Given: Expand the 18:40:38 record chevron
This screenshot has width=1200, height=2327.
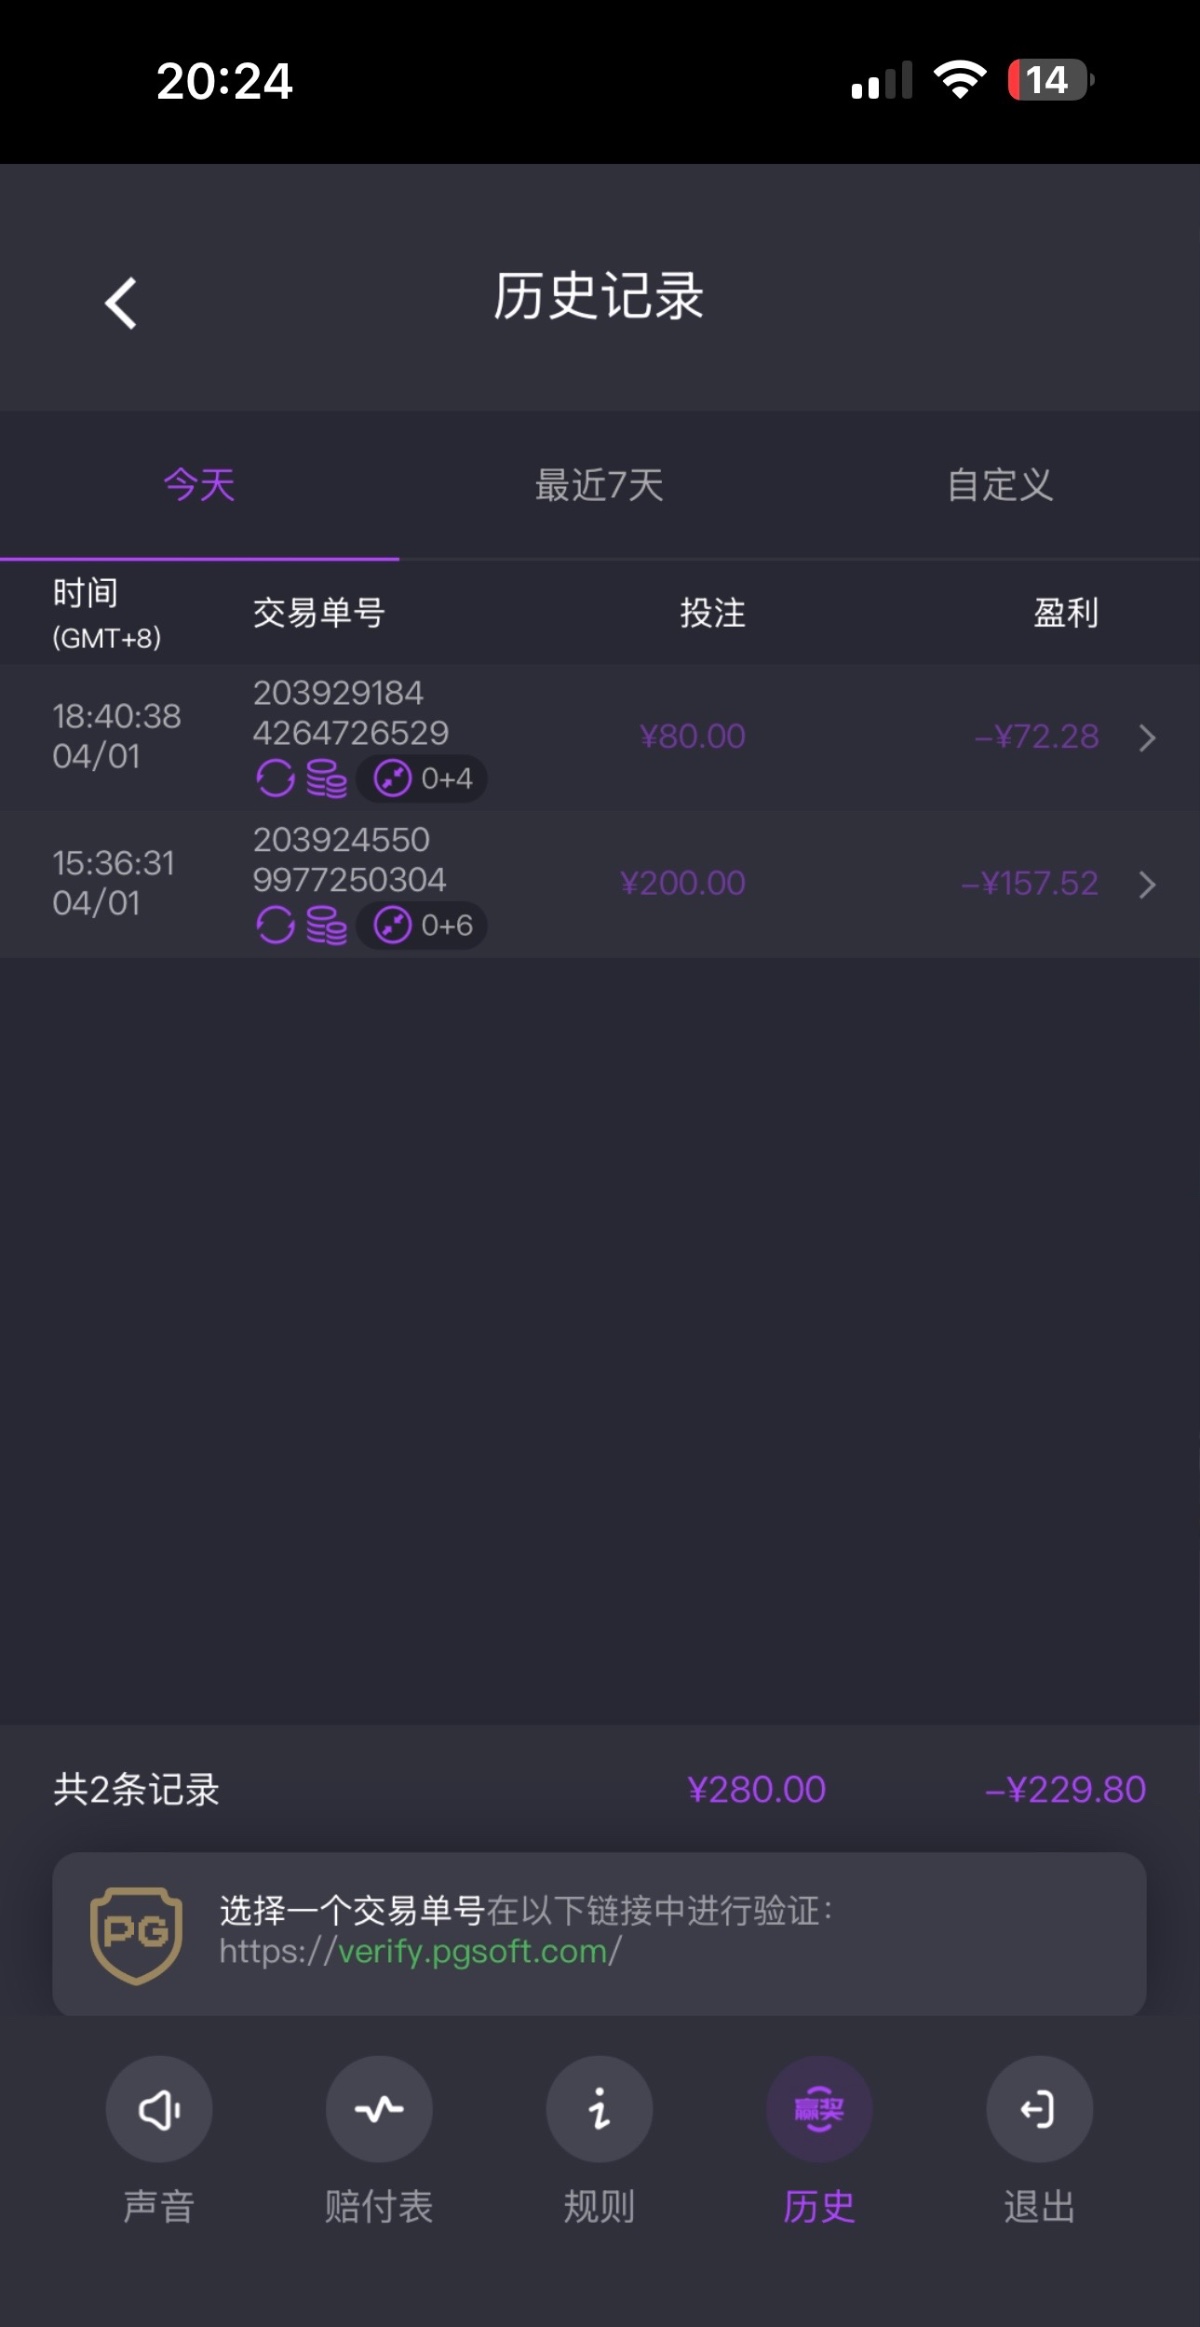Looking at the screenshot, I should [1148, 738].
